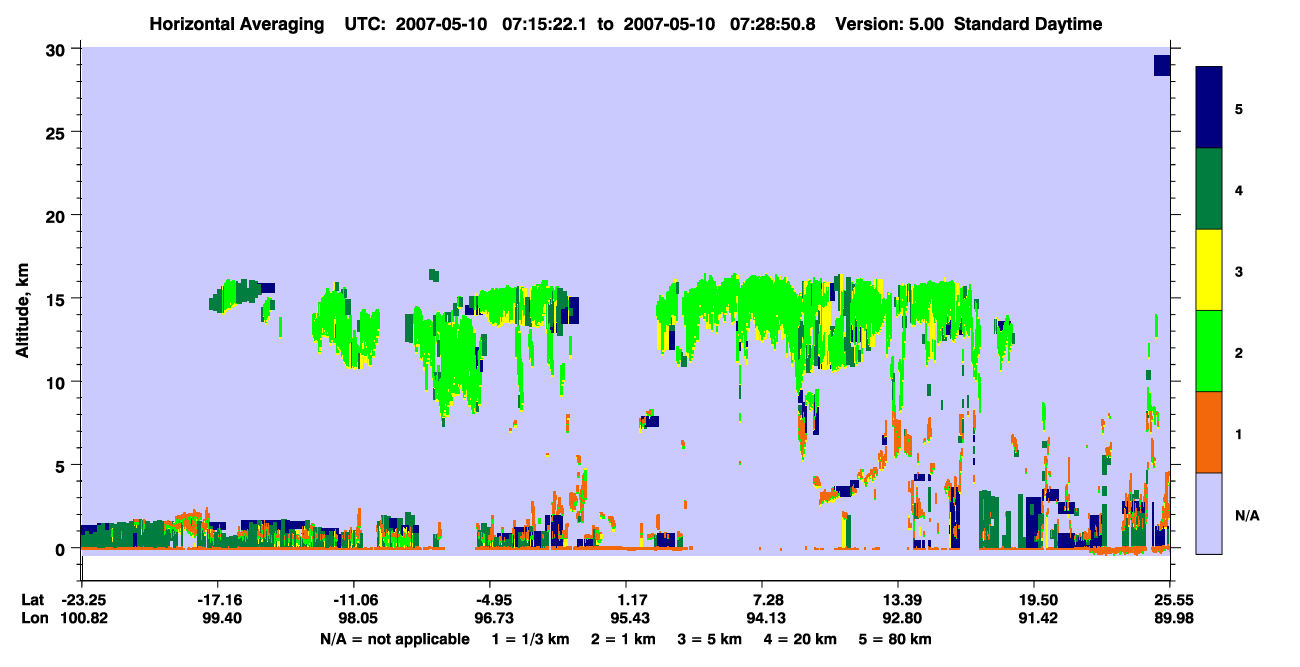Click the color bar label '1'

(x=1239, y=433)
